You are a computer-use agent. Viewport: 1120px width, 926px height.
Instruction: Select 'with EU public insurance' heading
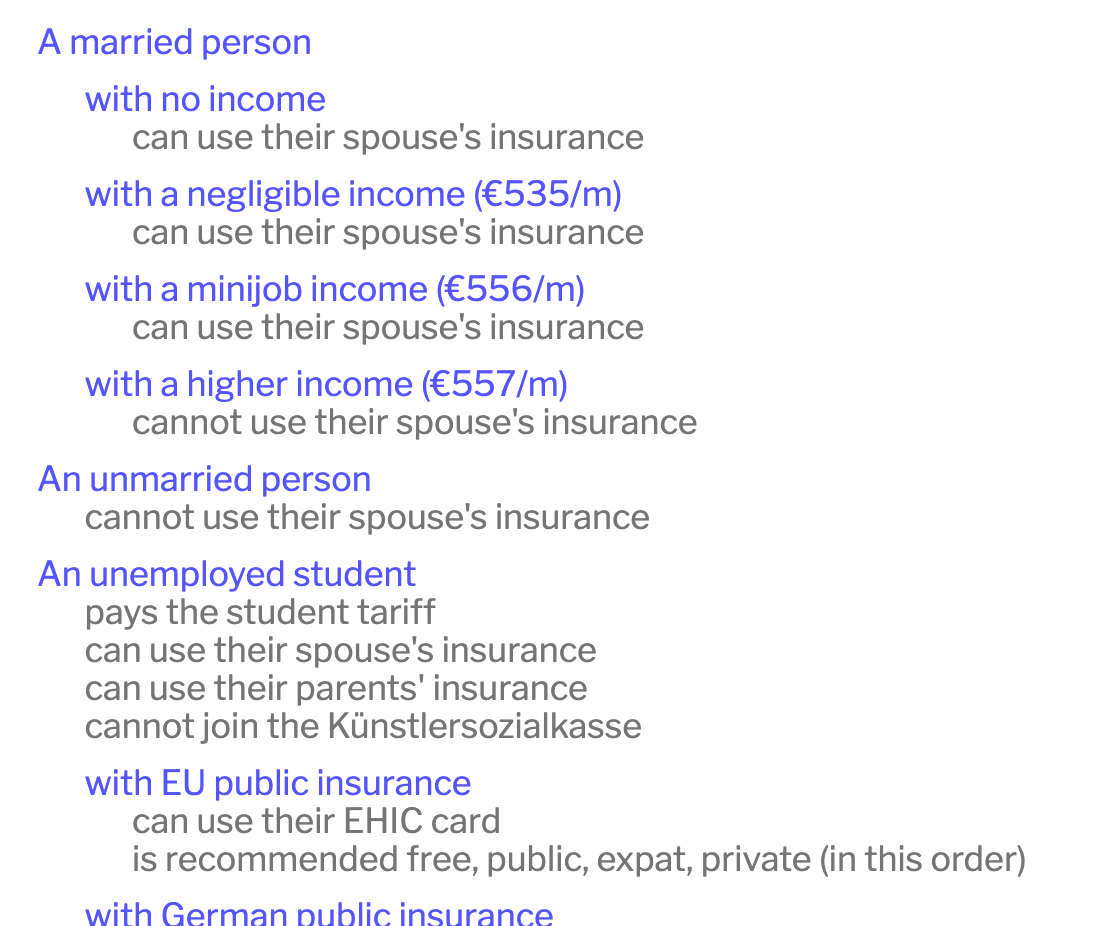(278, 783)
